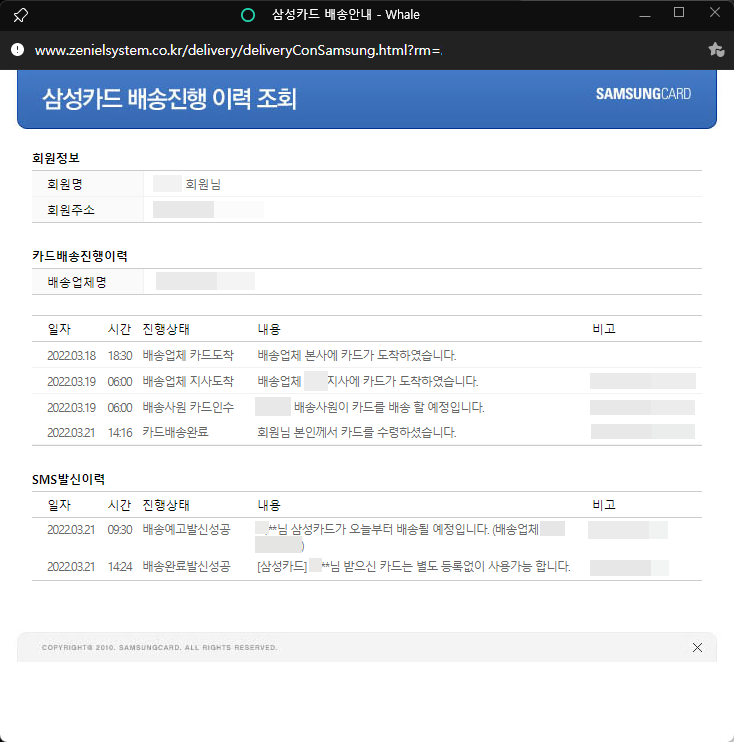
Task: Pin the Whale popup window
Action: (20, 15)
